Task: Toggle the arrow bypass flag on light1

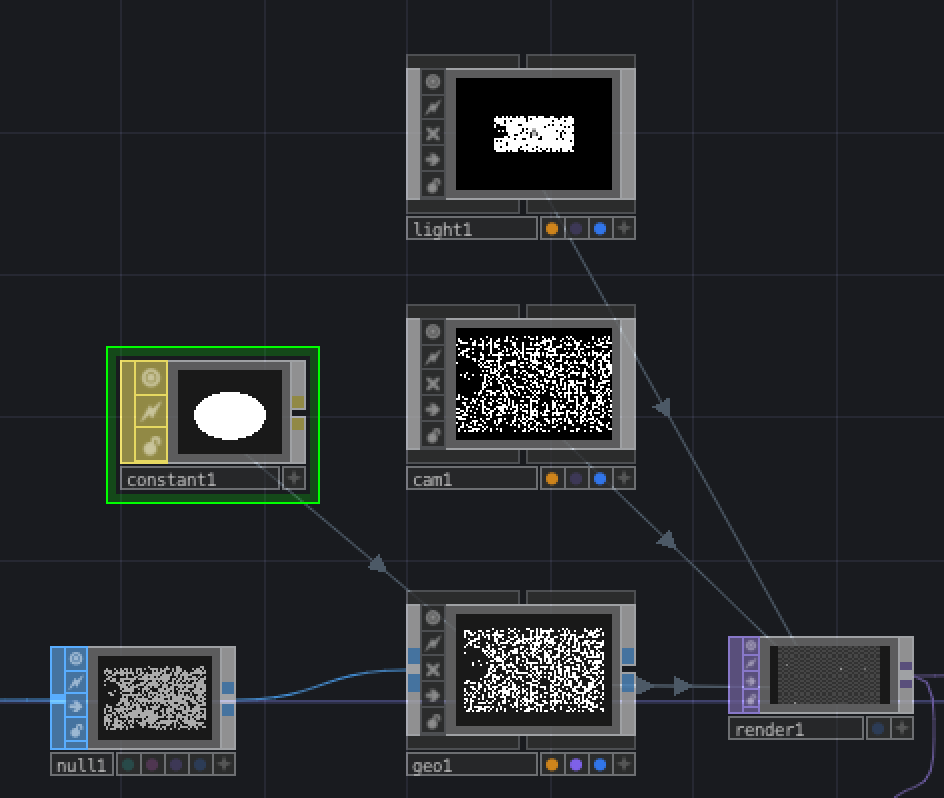Action: pos(433,160)
